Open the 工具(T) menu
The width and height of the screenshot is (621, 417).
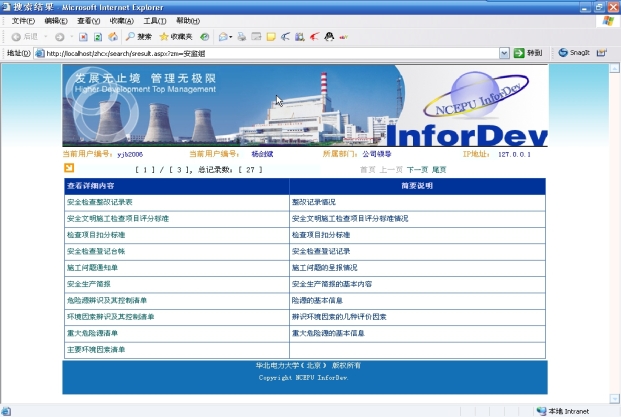click(154, 21)
